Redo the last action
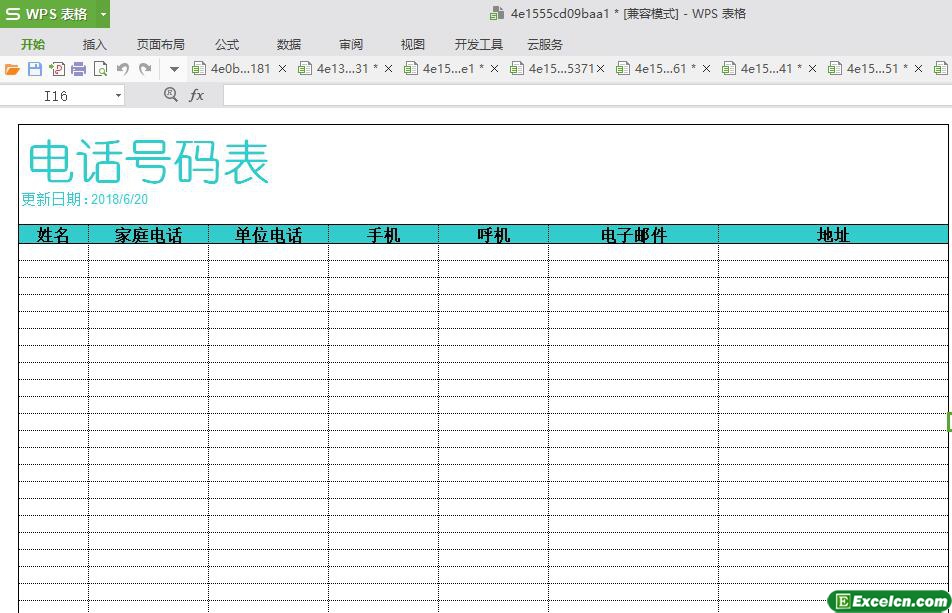This screenshot has height=613, width=952. pyautogui.click(x=145, y=69)
